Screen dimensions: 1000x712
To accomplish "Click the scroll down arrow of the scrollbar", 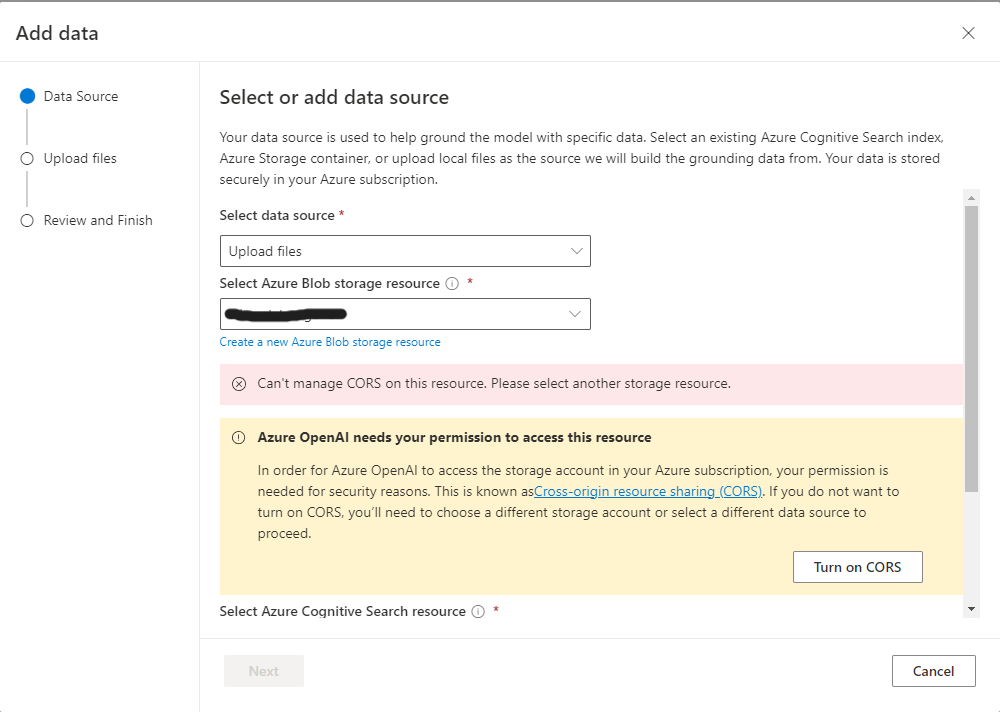I will pyautogui.click(x=971, y=609).
